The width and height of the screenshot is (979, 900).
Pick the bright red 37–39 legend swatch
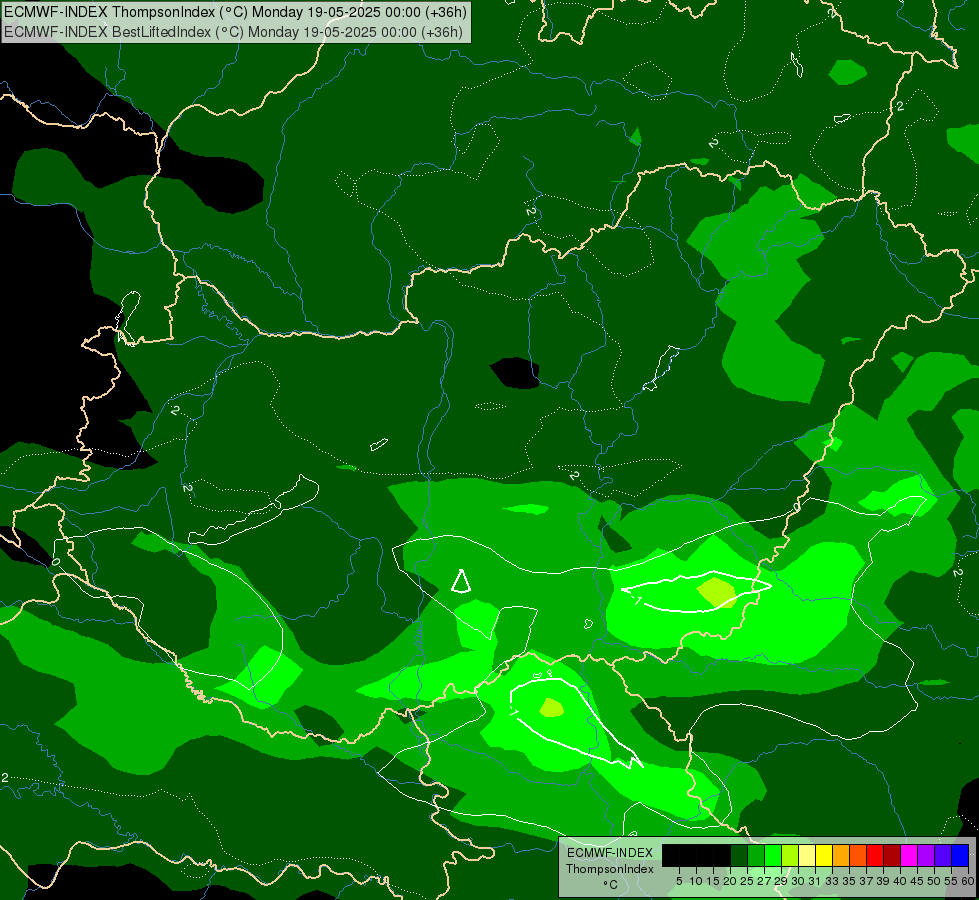(875, 855)
